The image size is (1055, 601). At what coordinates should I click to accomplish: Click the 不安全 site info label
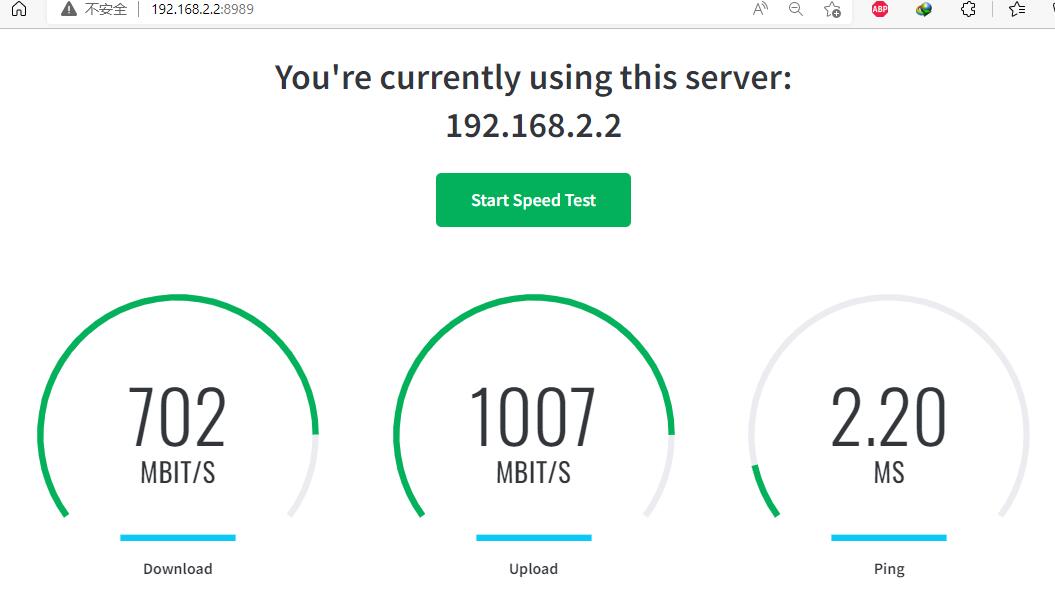(x=106, y=9)
